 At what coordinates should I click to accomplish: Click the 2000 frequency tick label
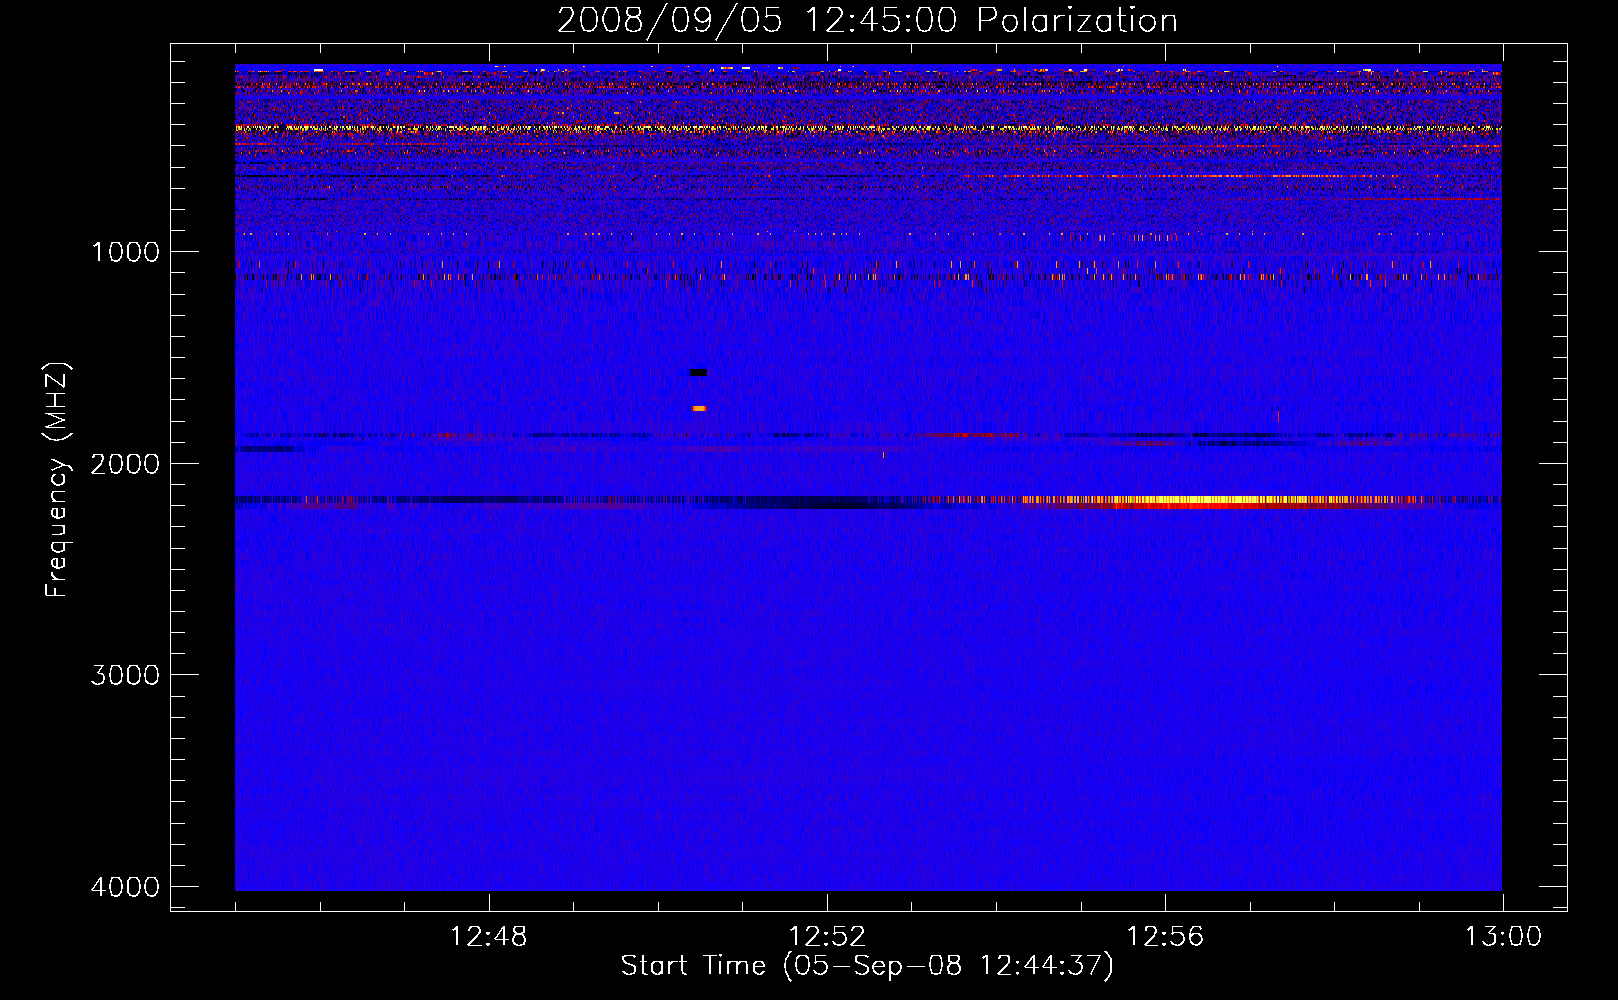pos(125,463)
